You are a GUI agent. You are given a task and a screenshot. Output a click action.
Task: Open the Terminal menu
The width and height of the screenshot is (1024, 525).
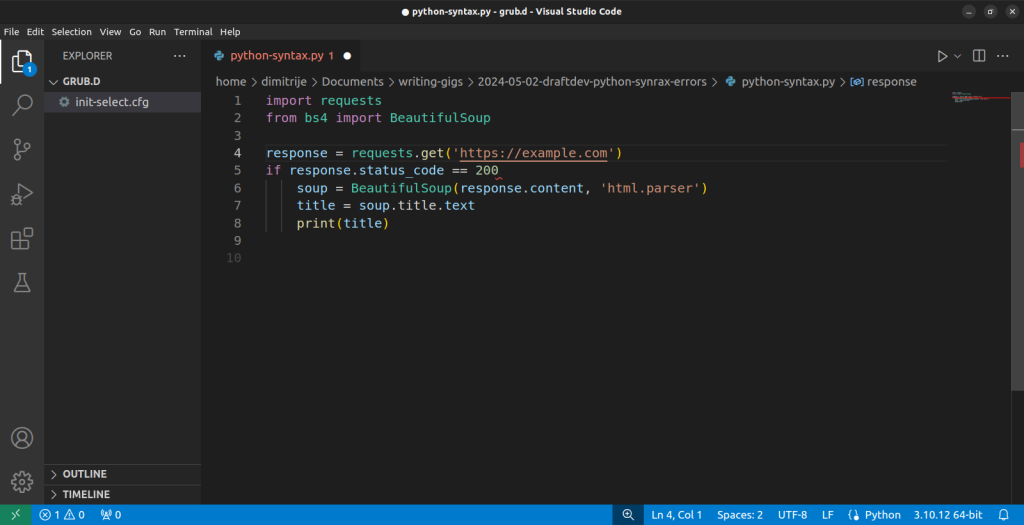click(x=193, y=32)
